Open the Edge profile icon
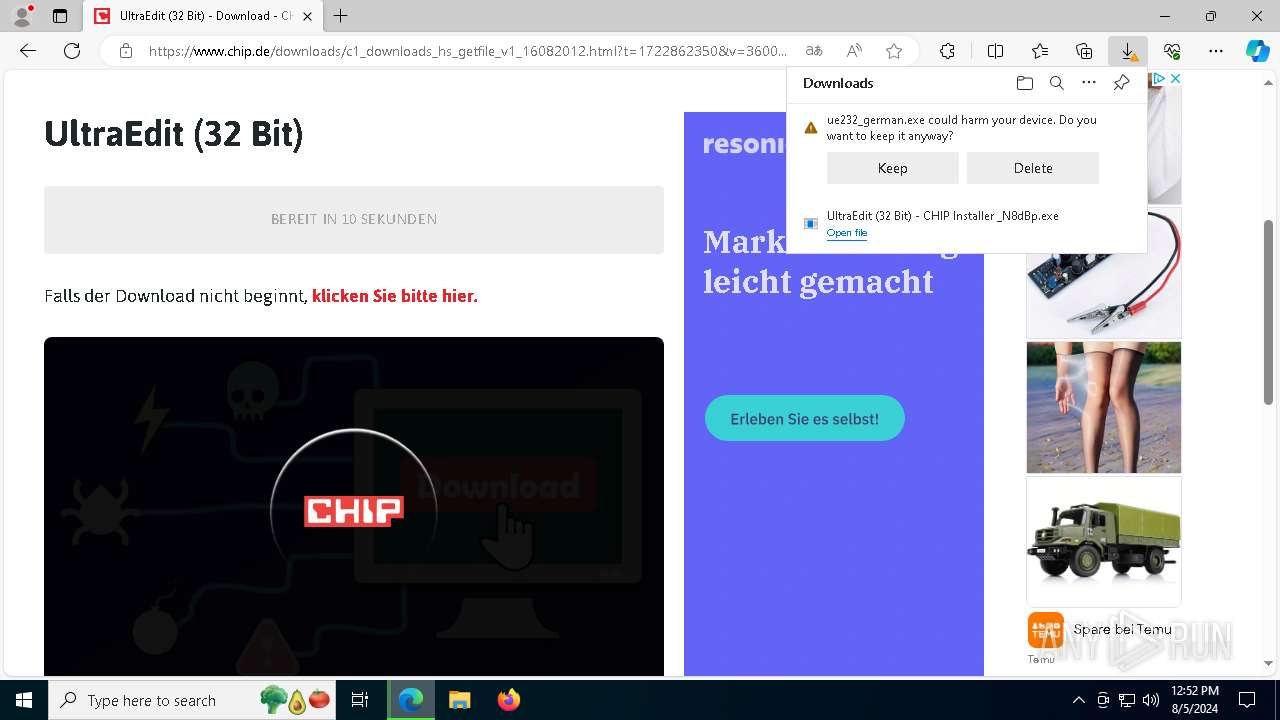Screen dimensions: 1280x720 point(22,16)
